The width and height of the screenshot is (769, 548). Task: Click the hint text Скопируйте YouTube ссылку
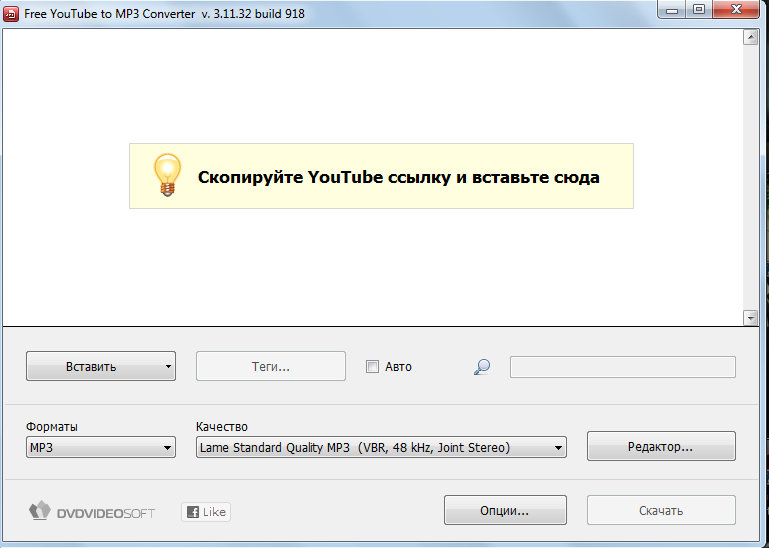398,177
